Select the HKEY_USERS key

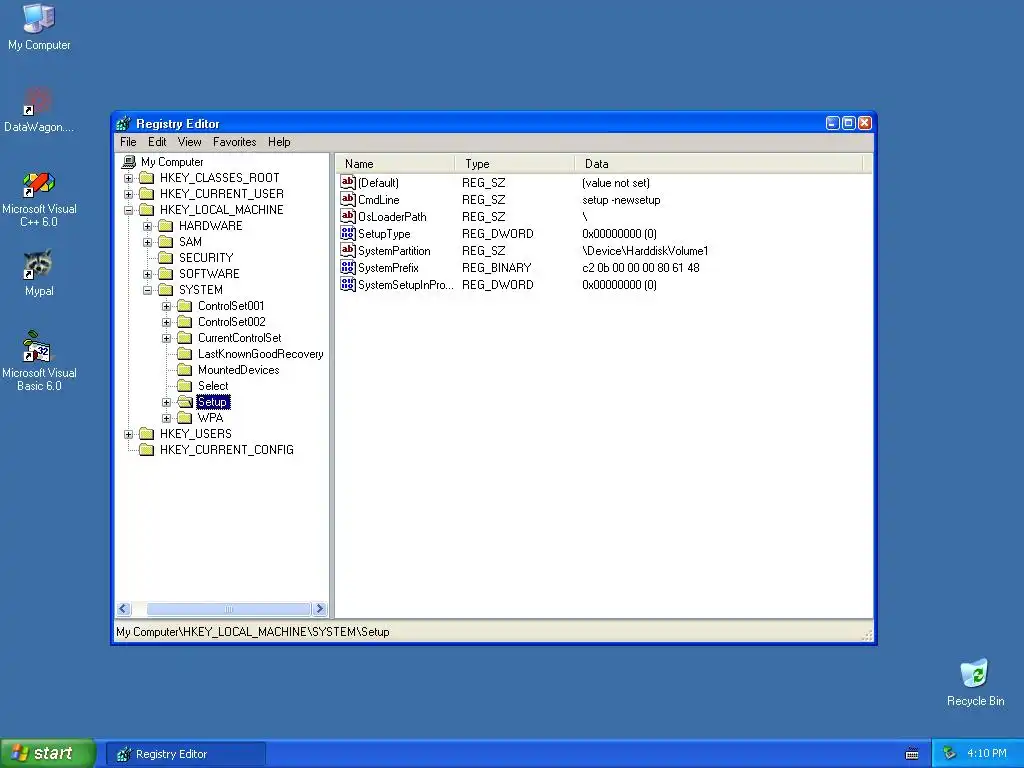(x=195, y=434)
